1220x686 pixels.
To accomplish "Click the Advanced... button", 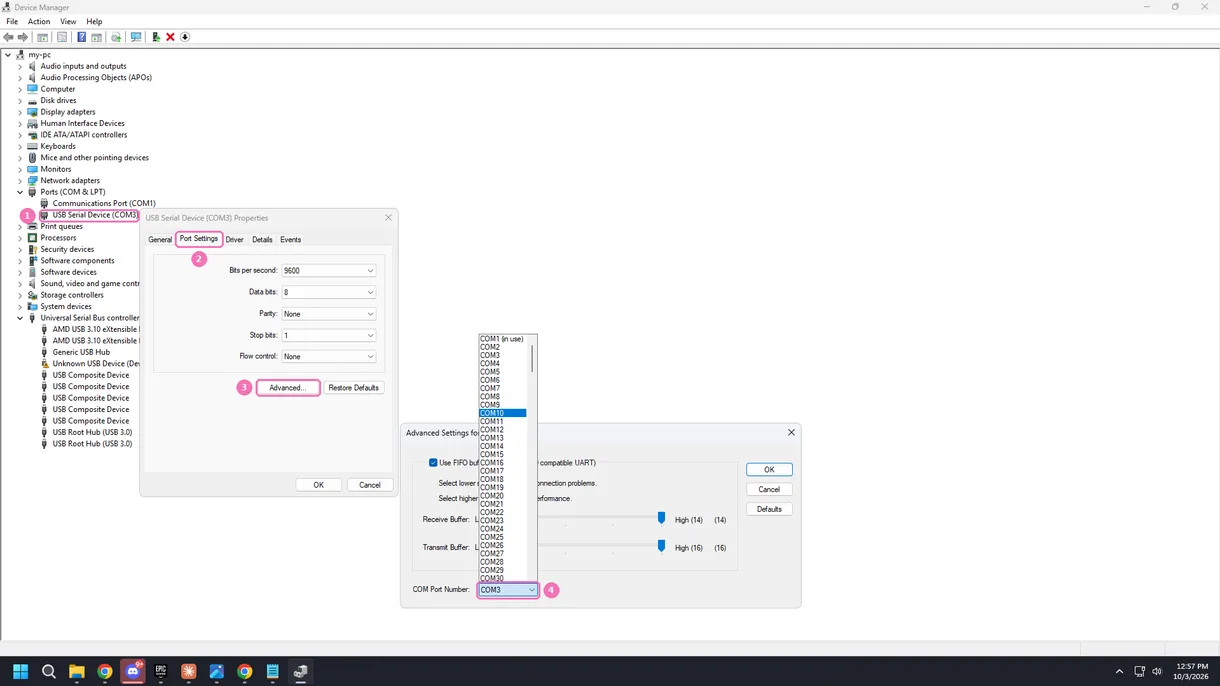I will point(288,388).
